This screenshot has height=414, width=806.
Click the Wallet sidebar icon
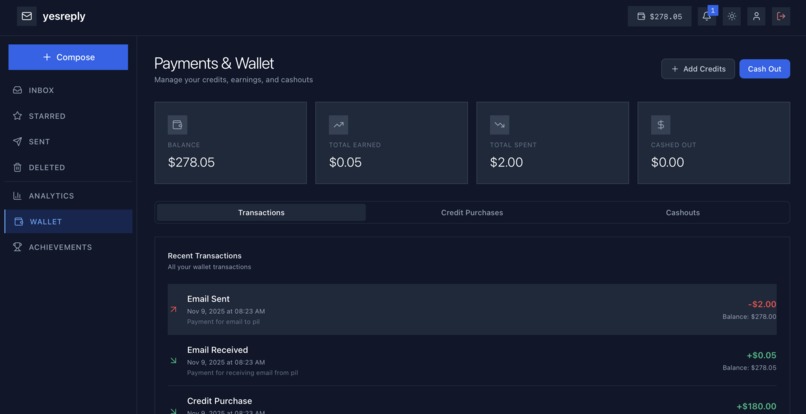click(x=19, y=222)
